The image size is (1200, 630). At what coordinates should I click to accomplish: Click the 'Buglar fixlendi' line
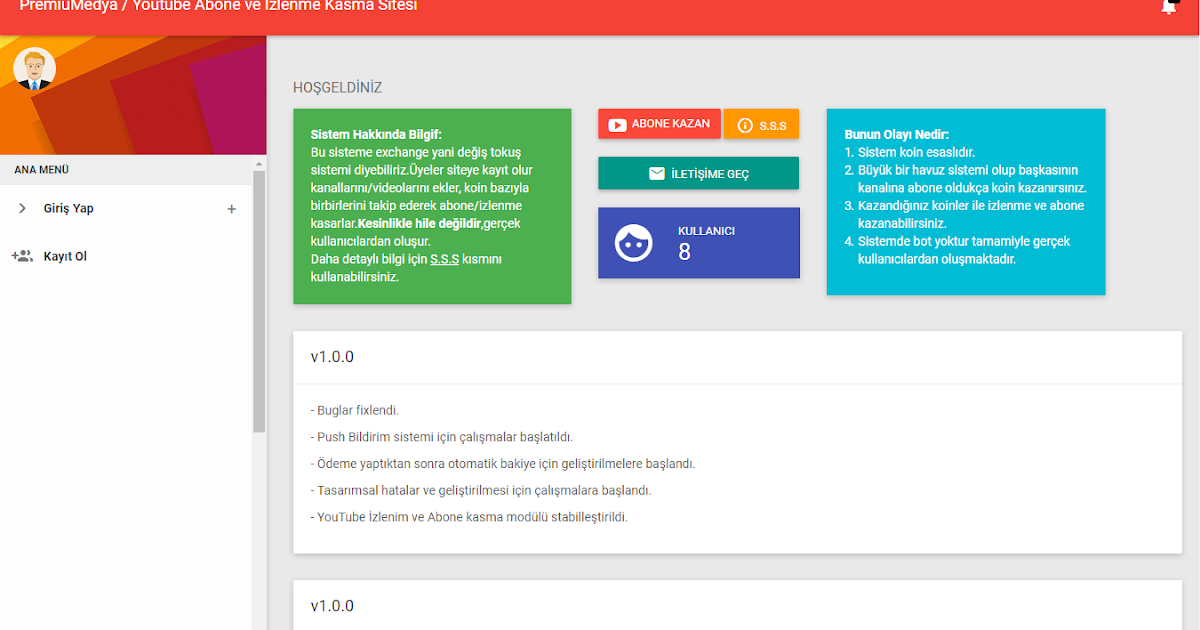click(x=355, y=410)
